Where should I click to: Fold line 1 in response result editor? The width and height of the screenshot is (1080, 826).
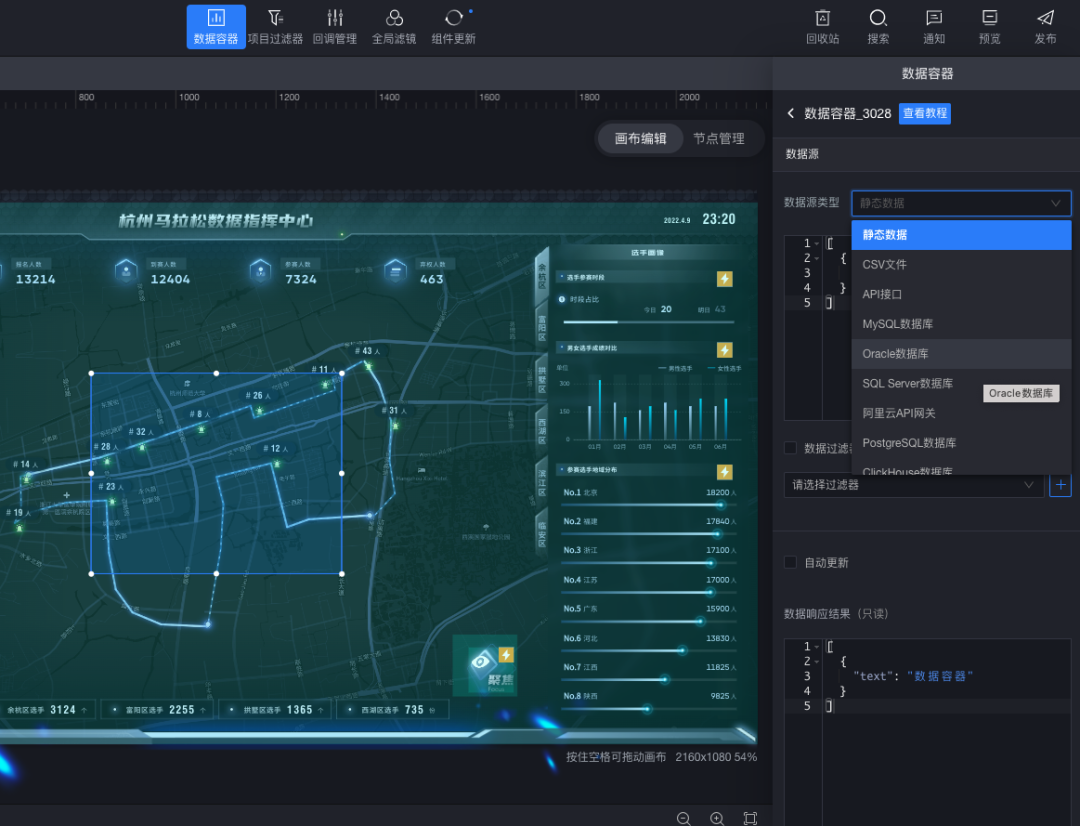[x=817, y=646]
